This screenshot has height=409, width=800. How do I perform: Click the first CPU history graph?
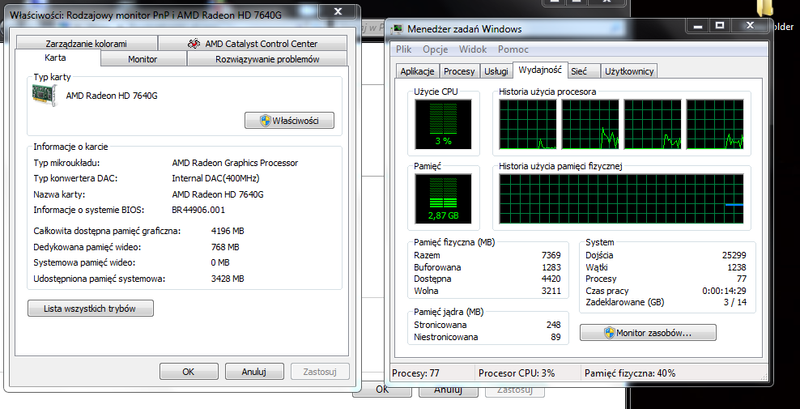pos(528,124)
